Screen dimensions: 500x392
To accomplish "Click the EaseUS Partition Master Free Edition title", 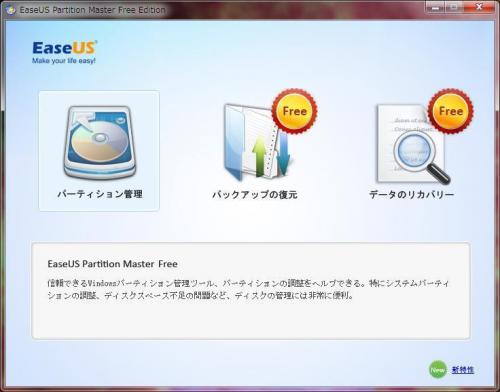I will click(x=92, y=10).
